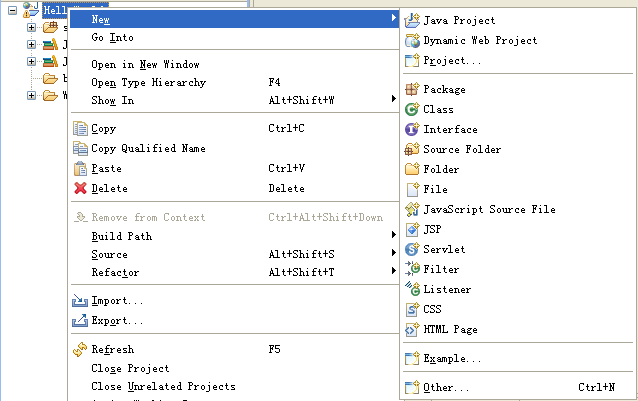Click the Servlet label
The width and height of the screenshot is (638, 401).
[x=444, y=249]
